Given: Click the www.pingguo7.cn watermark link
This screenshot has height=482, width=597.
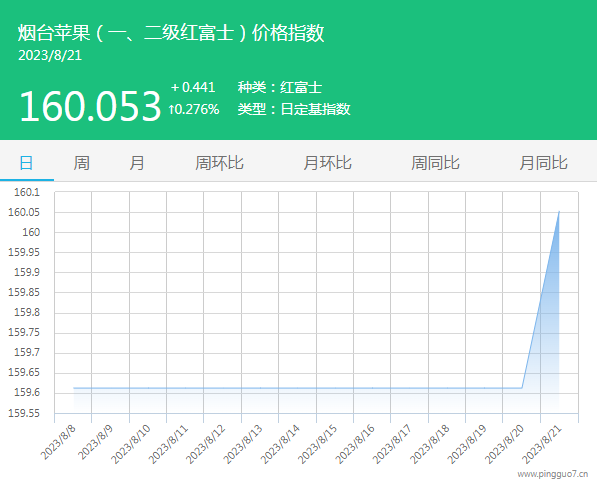Looking at the screenshot, I should [x=552, y=474].
